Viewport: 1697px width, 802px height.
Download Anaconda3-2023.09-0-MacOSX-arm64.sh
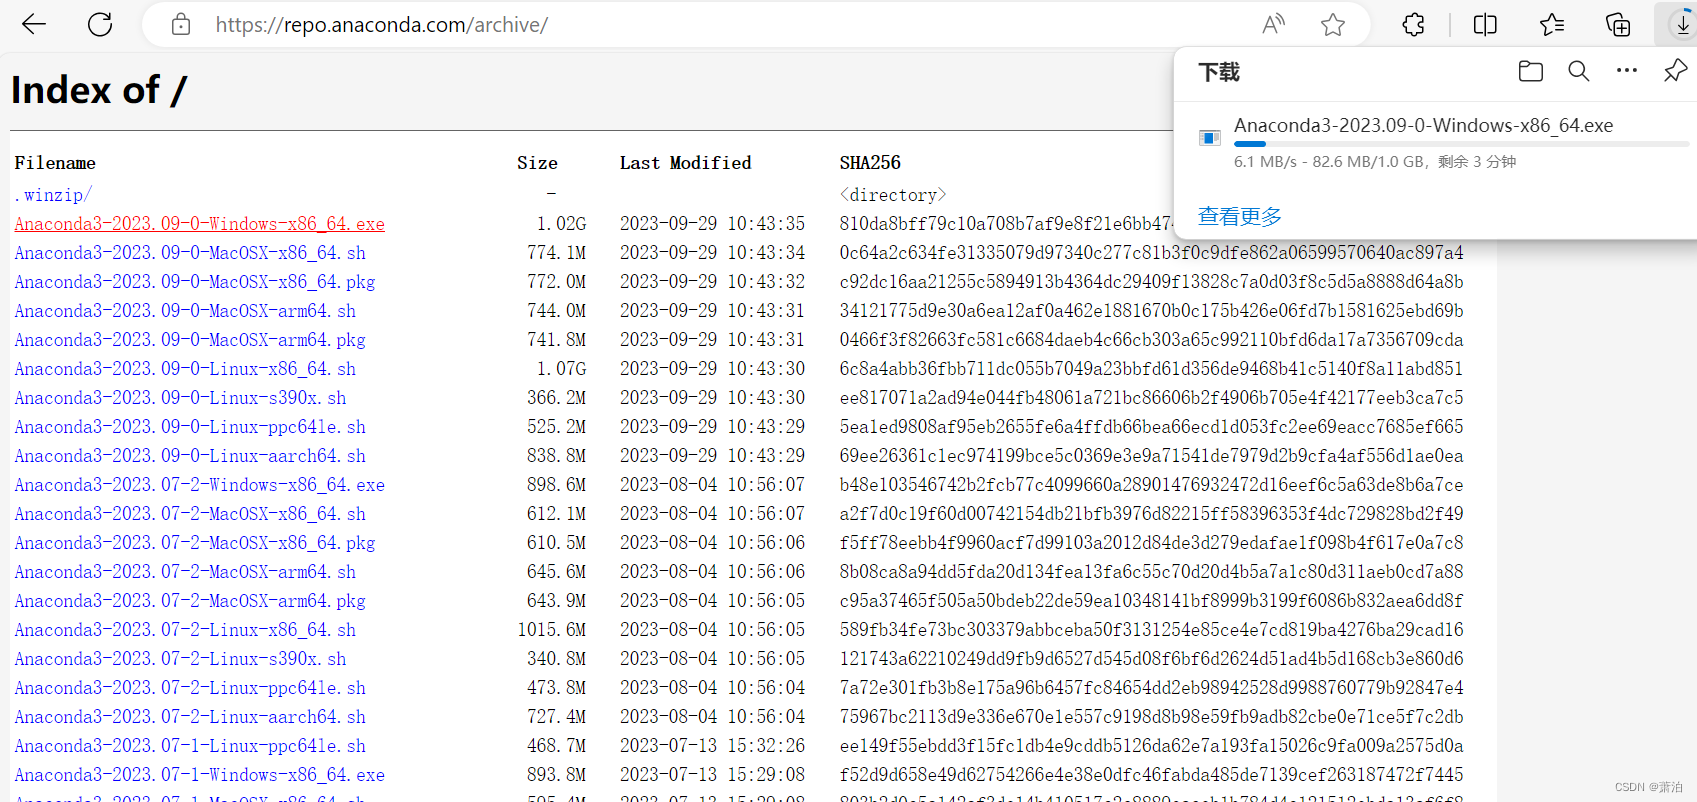pyautogui.click(x=185, y=311)
